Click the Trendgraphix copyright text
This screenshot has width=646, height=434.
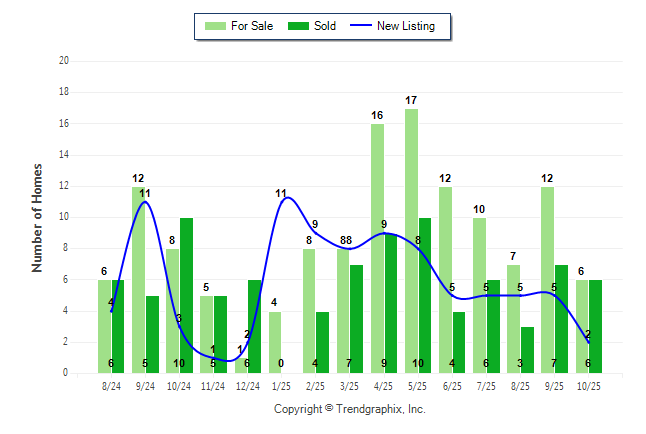(x=350, y=409)
